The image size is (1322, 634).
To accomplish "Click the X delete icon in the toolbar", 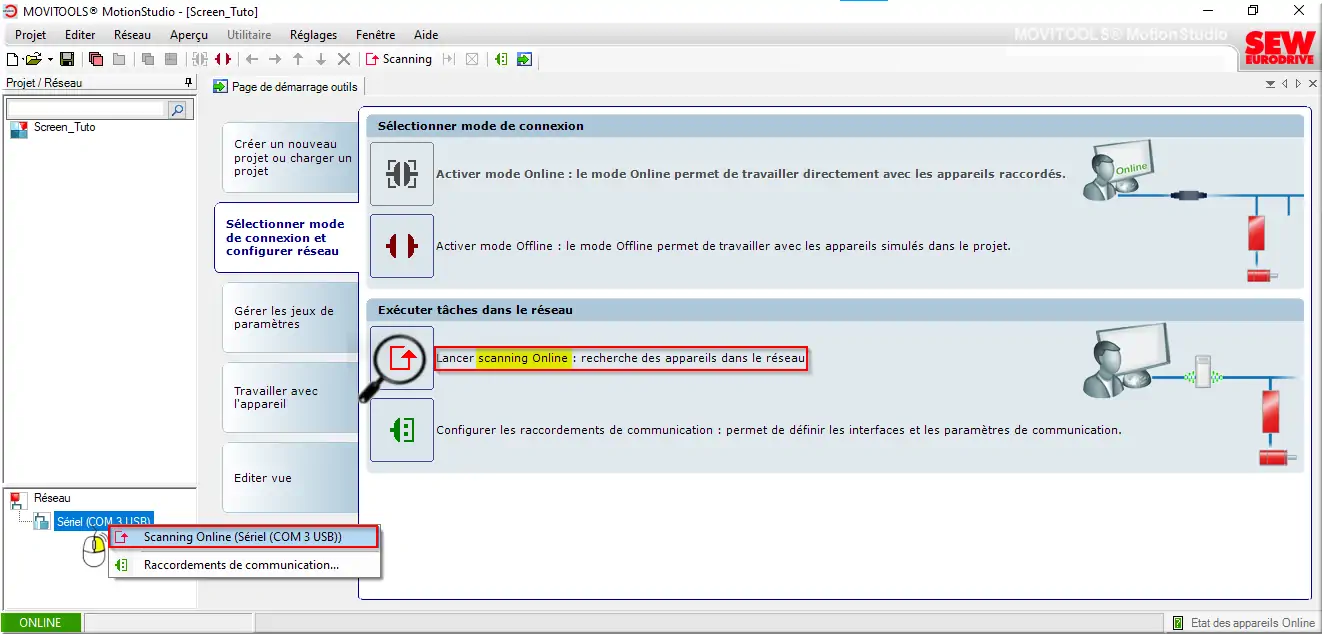I will pyautogui.click(x=344, y=59).
